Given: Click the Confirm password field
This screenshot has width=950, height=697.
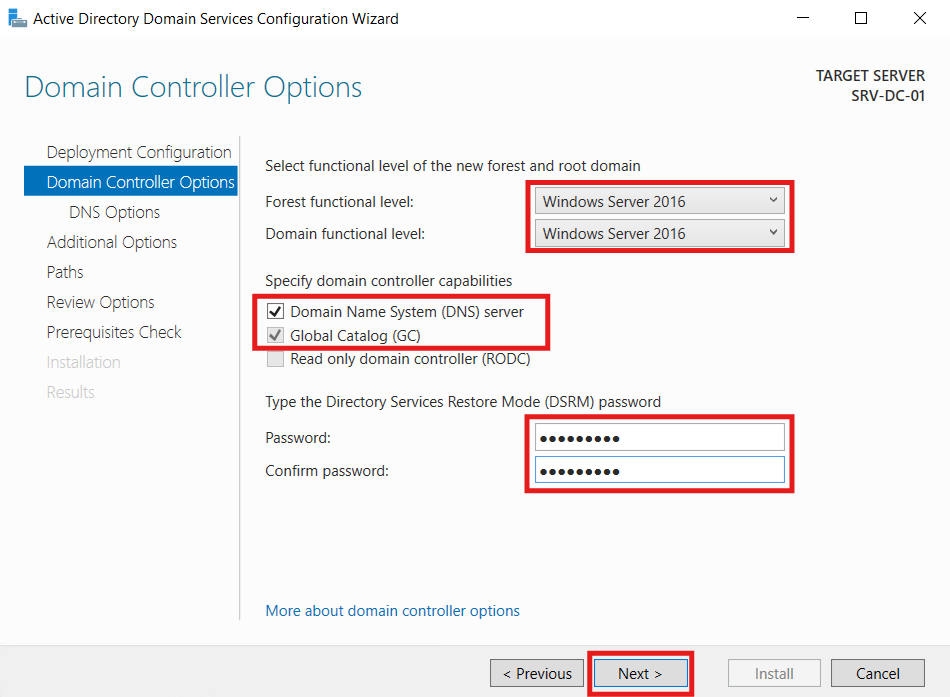Looking at the screenshot, I should [x=658, y=470].
